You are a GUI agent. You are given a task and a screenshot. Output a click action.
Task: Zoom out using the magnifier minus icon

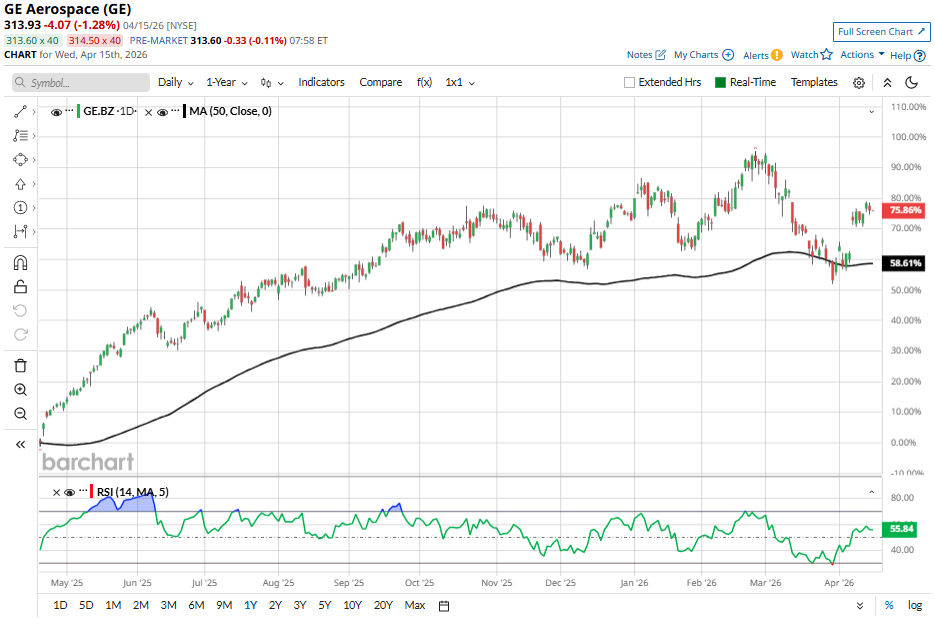click(x=20, y=414)
